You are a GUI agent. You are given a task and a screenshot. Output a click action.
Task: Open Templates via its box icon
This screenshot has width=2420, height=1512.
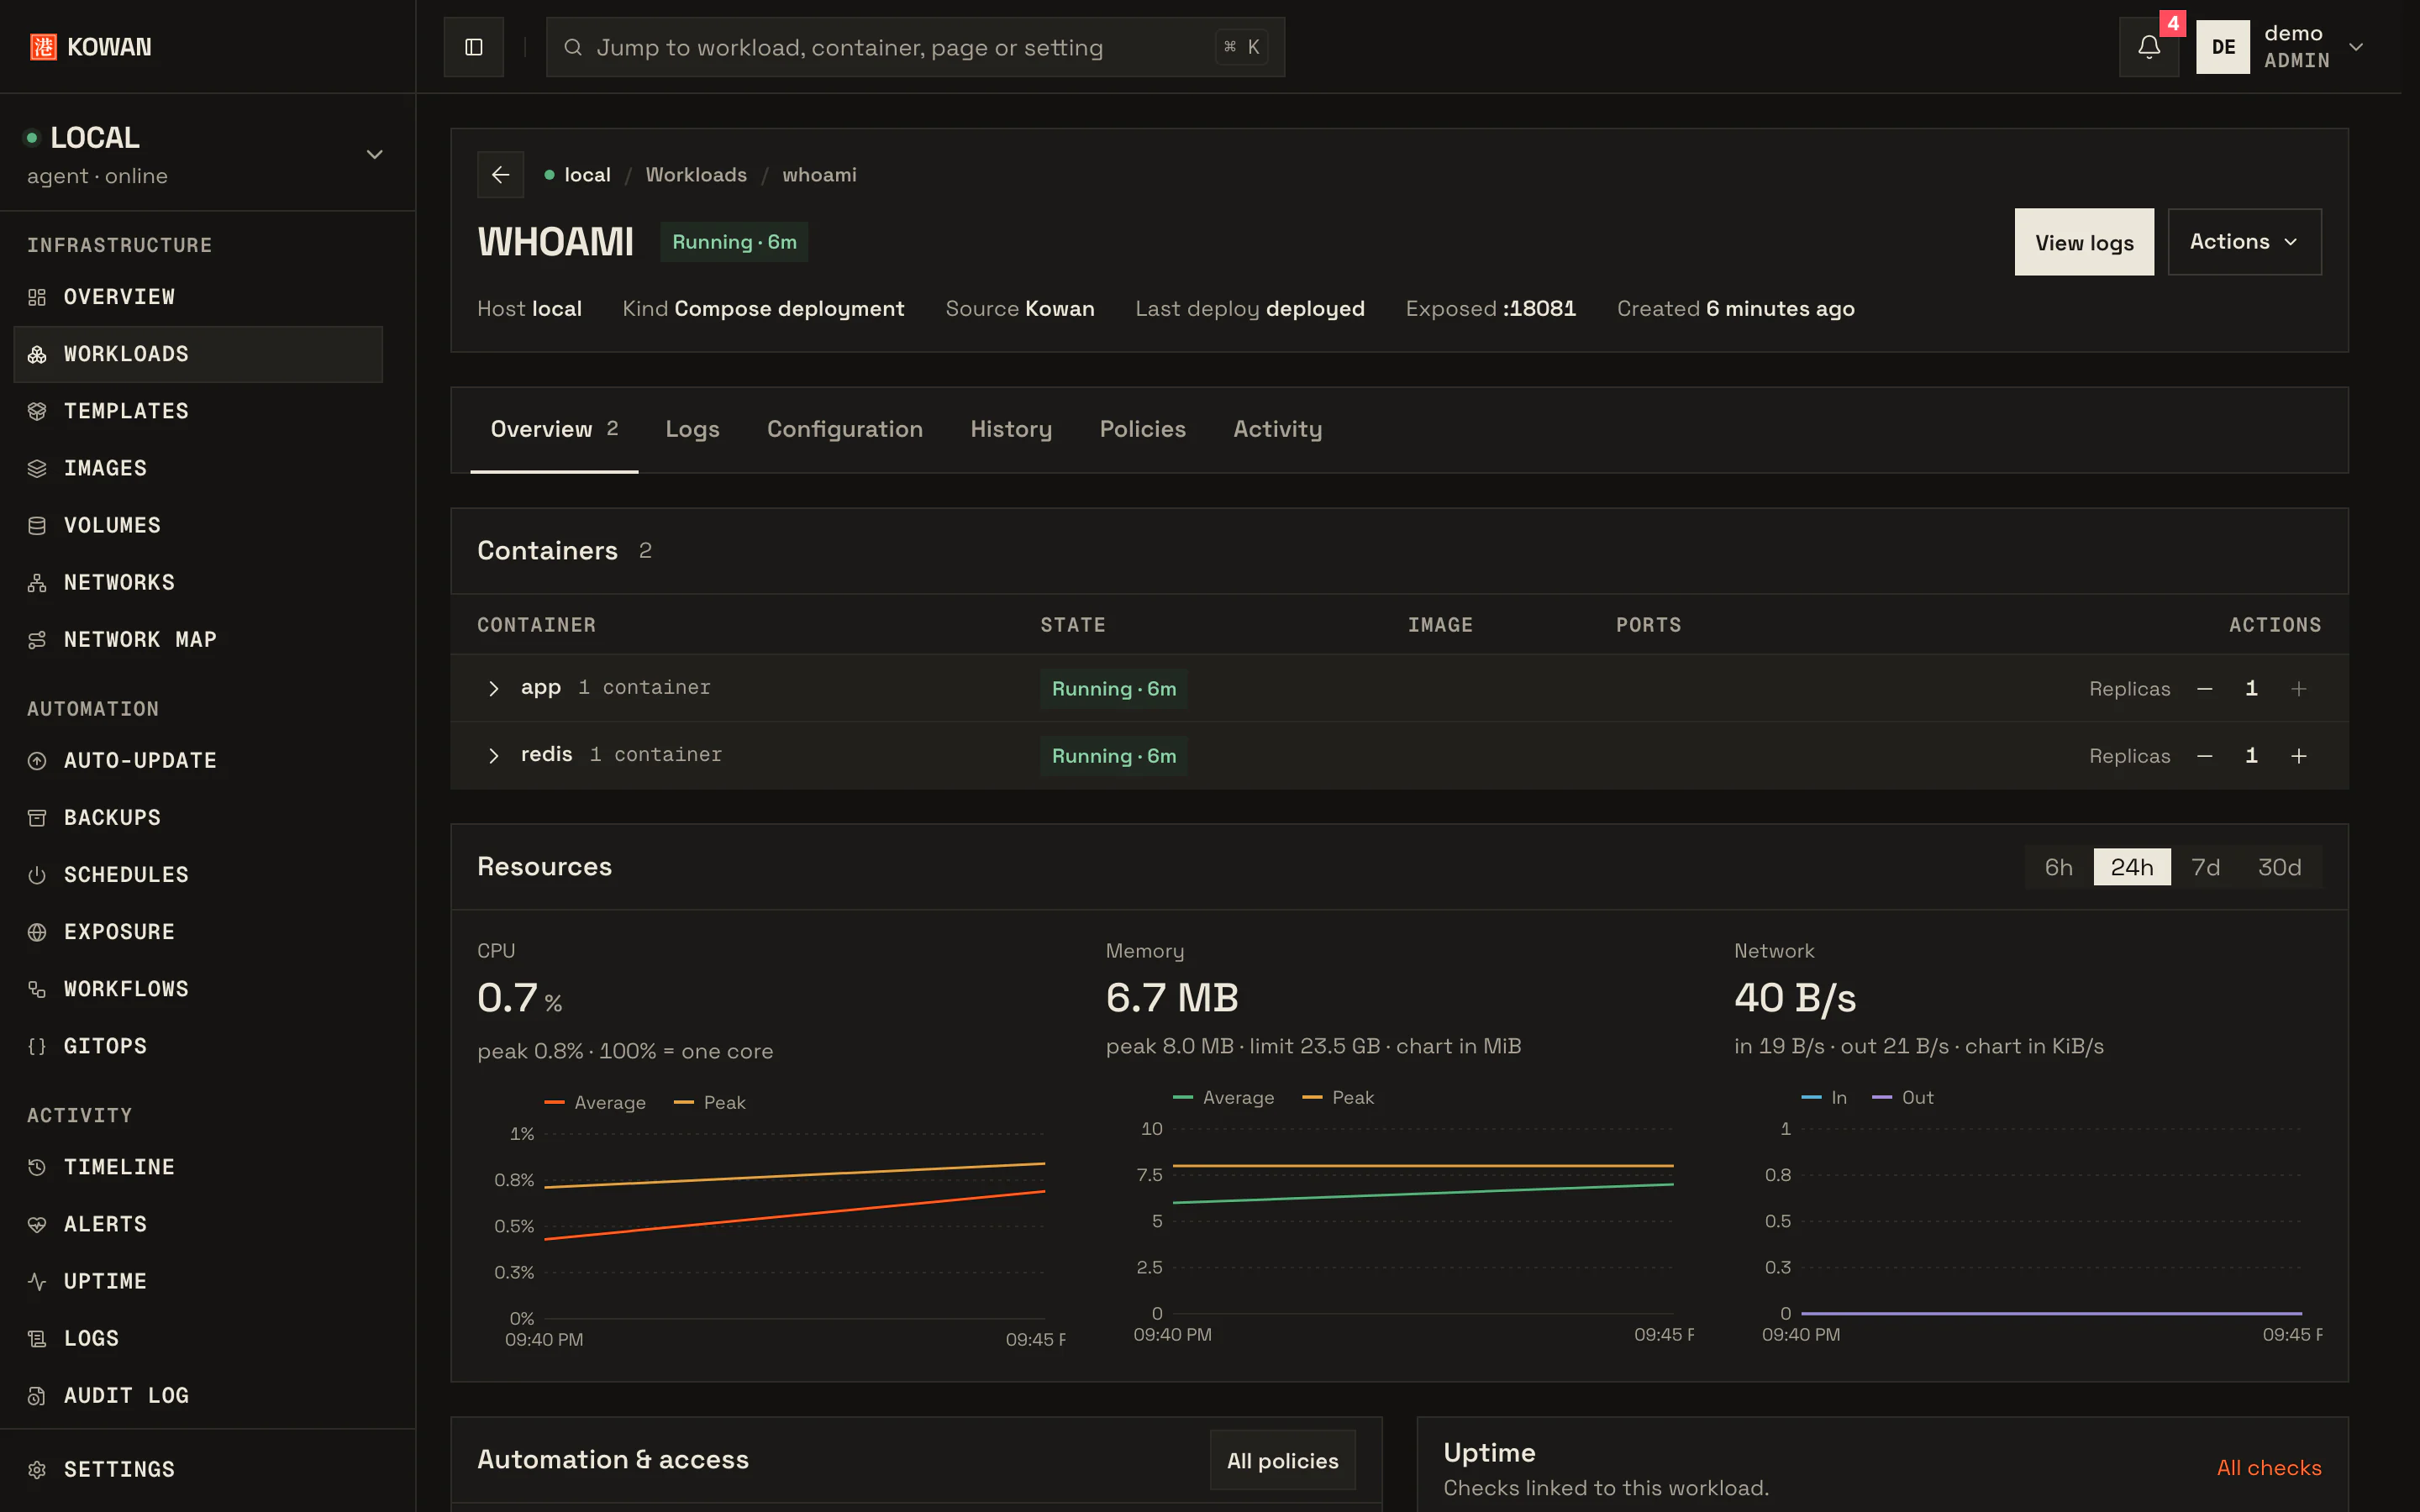(37, 411)
